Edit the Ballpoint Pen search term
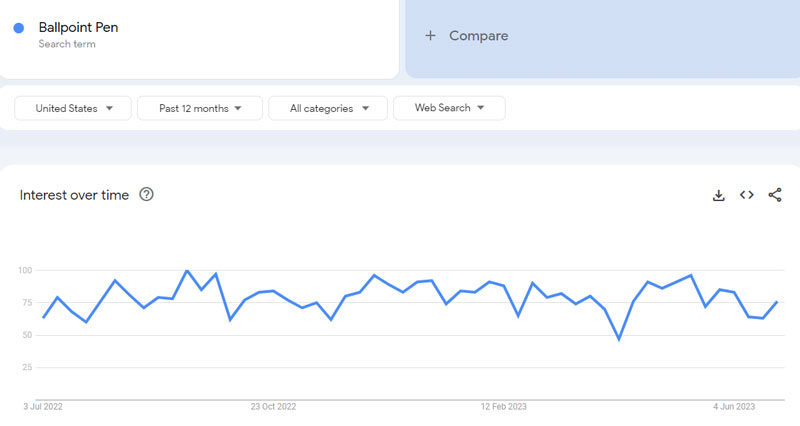The height and width of the screenshot is (426, 800). [x=78, y=28]
